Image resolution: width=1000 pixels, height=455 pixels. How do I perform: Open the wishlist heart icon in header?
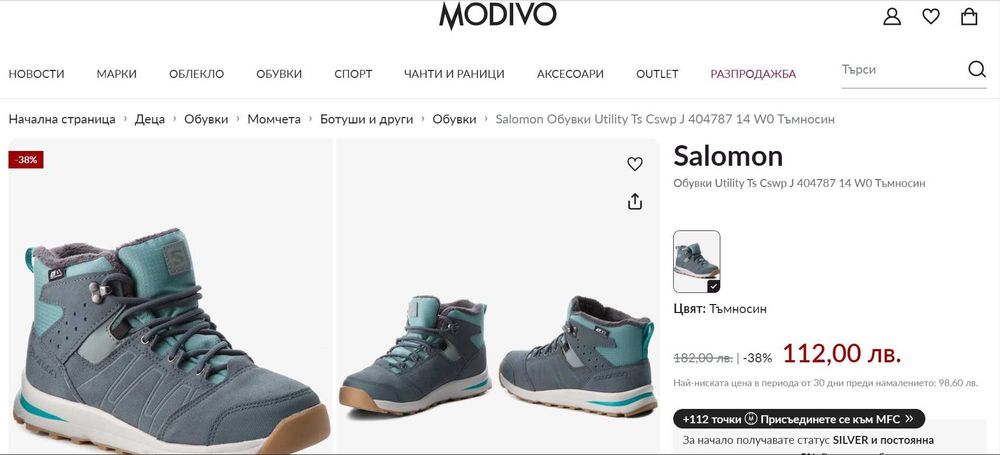pyautogui.click(x=931, y=17)
